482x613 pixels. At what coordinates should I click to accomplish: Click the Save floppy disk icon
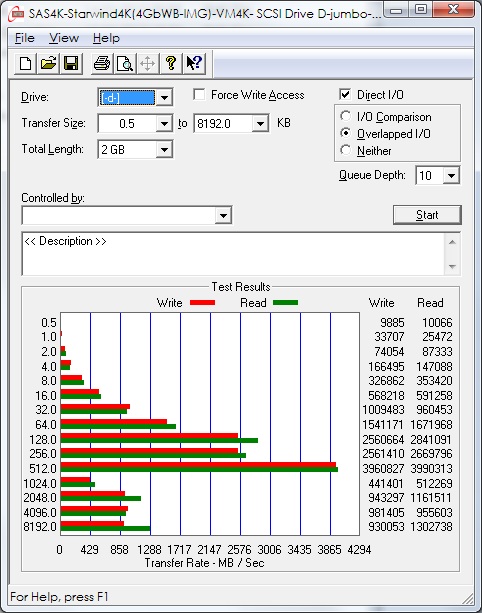click(71, 63)
